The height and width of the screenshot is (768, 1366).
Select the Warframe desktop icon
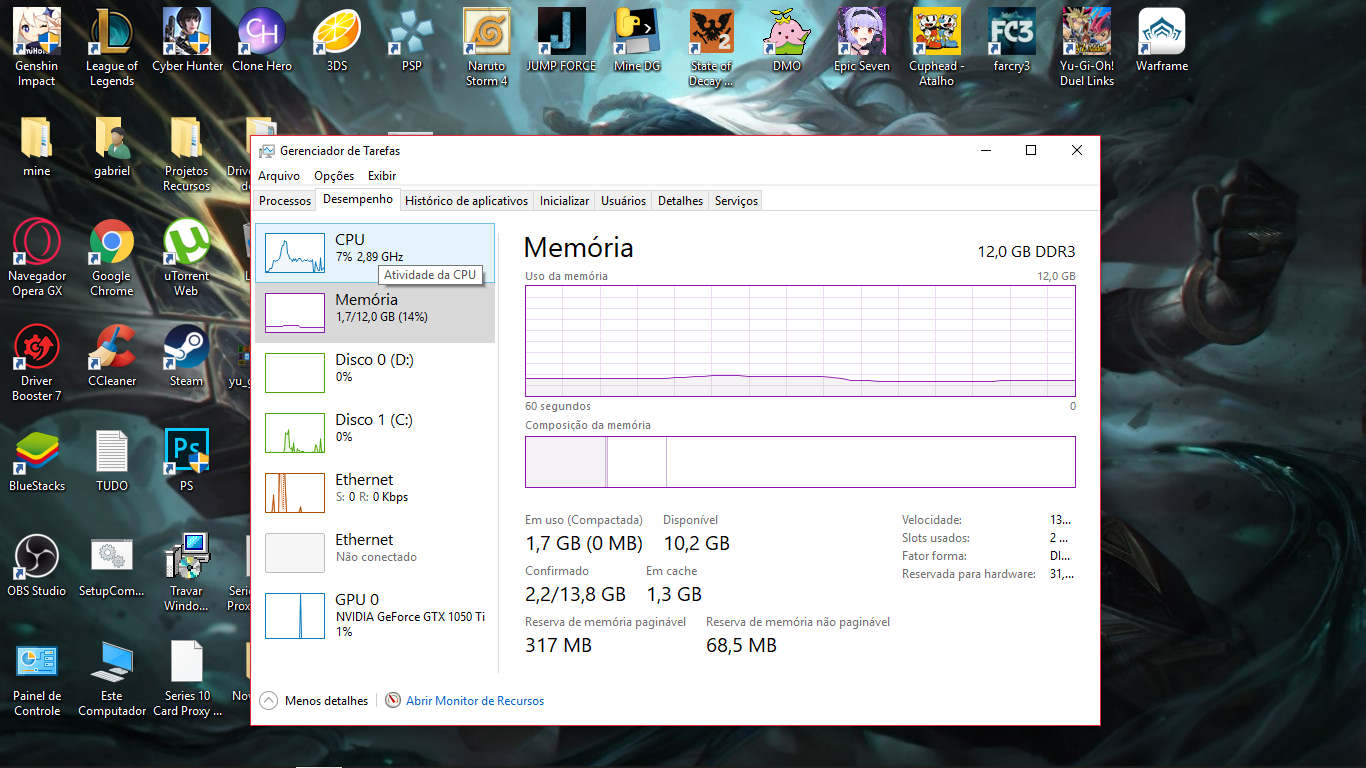[x=1162, y=40]
